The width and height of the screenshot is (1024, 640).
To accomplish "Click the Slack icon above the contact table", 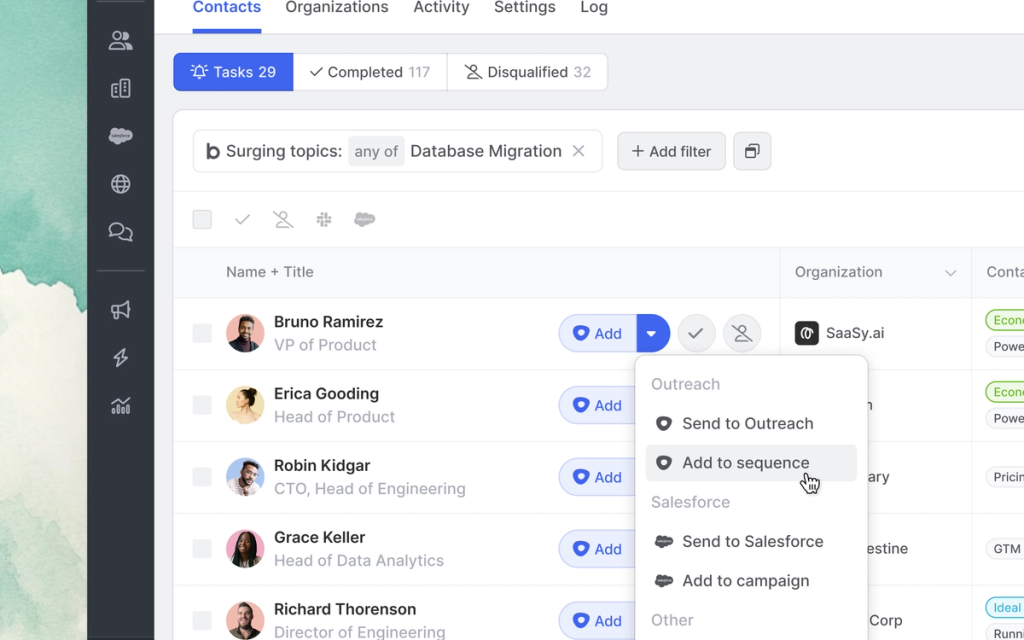I will [323, 219].
